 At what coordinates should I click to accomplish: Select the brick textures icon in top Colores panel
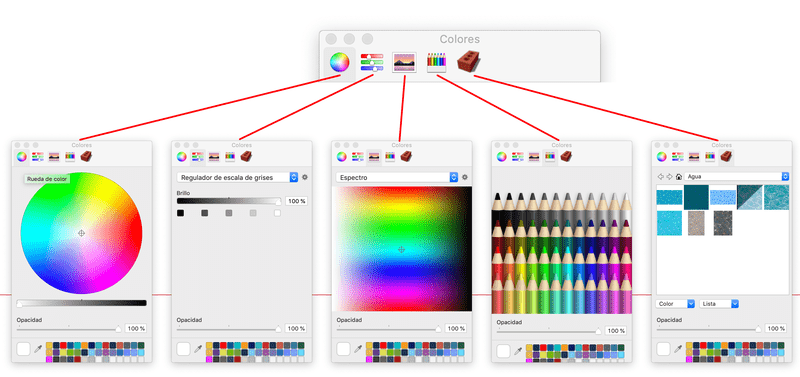(x=469, y=62)
